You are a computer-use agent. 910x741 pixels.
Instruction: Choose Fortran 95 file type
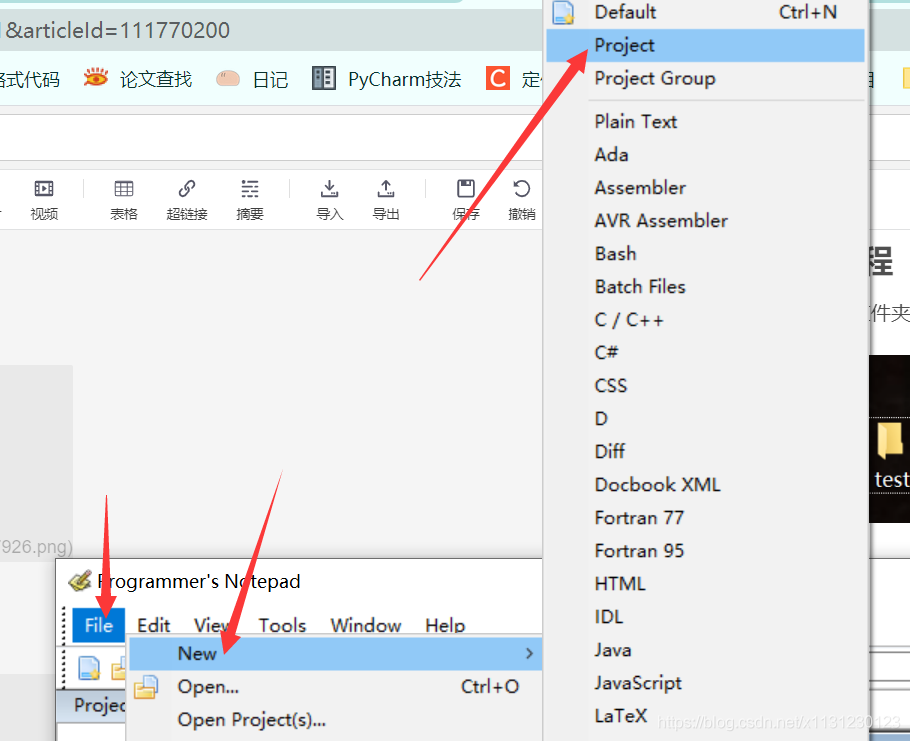(x=705, y=551)
